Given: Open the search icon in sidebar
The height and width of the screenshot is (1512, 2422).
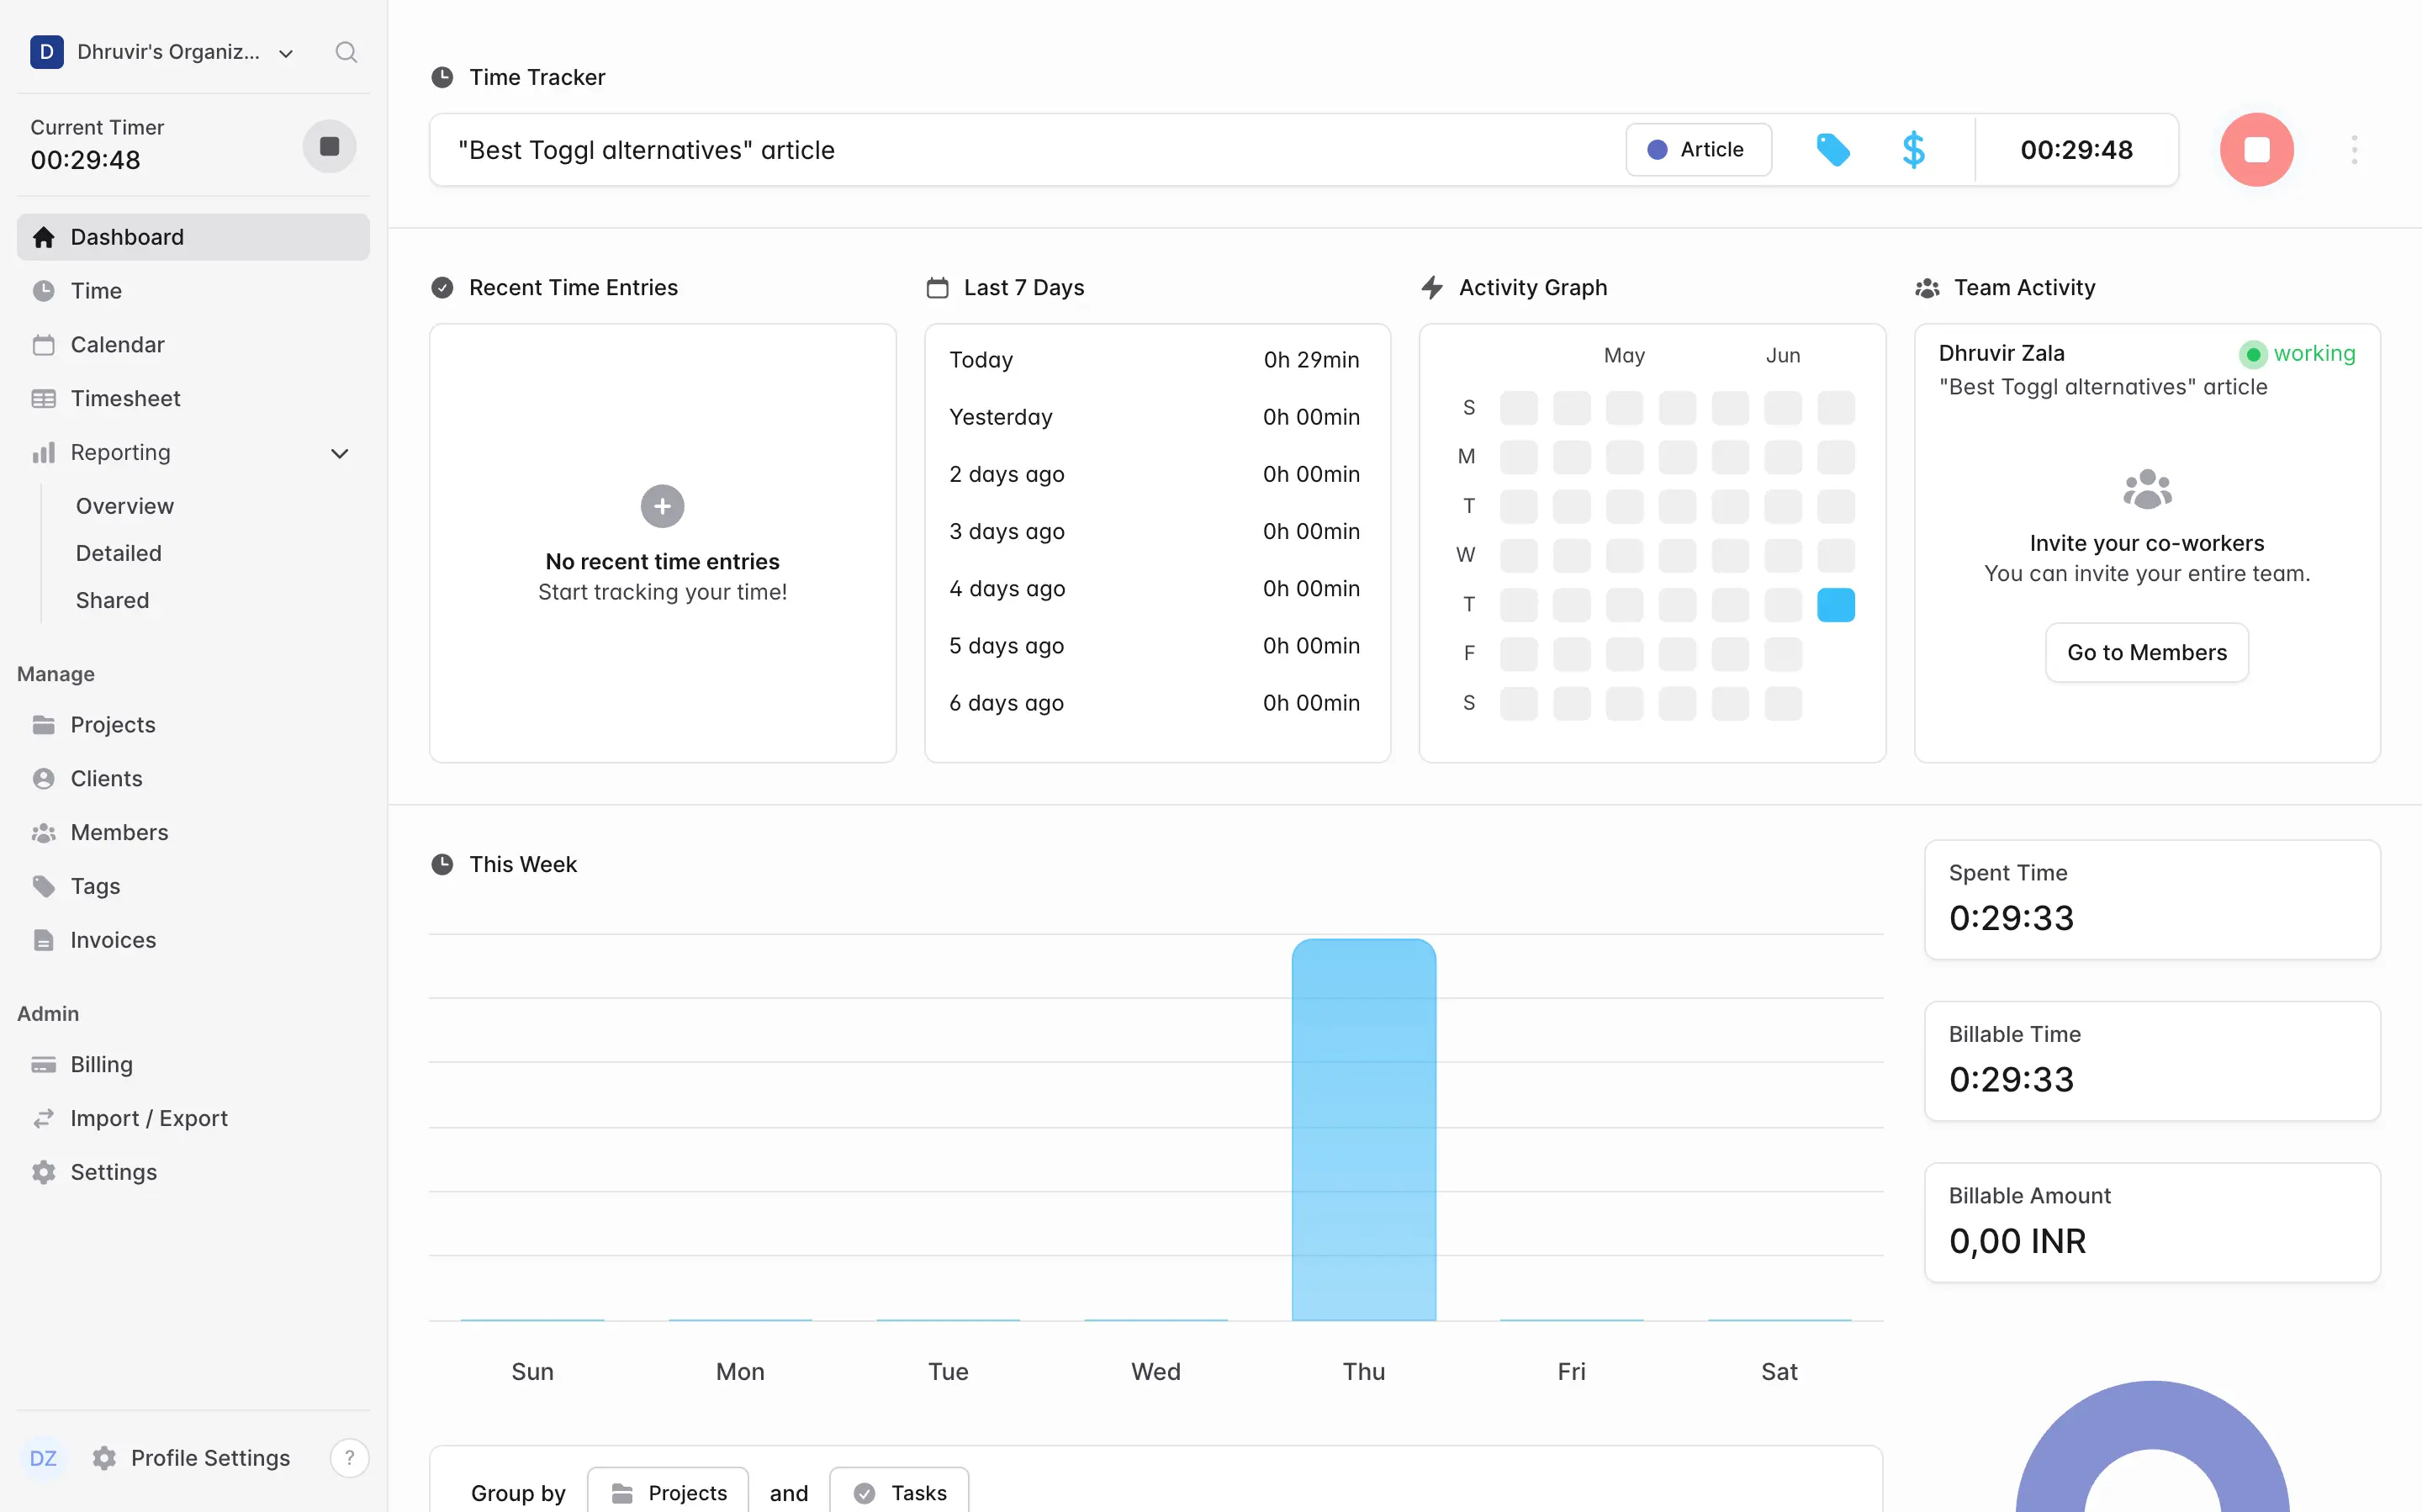Looking at the screenshot, I should tap(346, 52).
